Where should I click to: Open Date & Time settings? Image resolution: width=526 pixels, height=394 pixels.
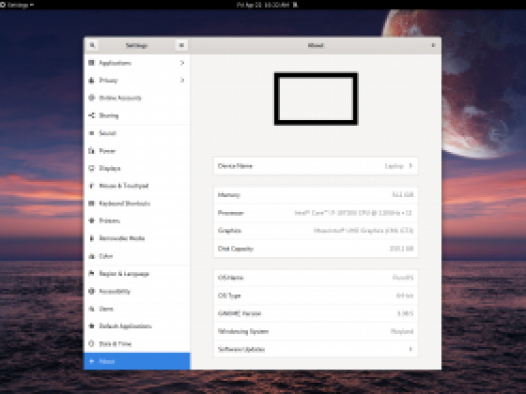point(137,344)
